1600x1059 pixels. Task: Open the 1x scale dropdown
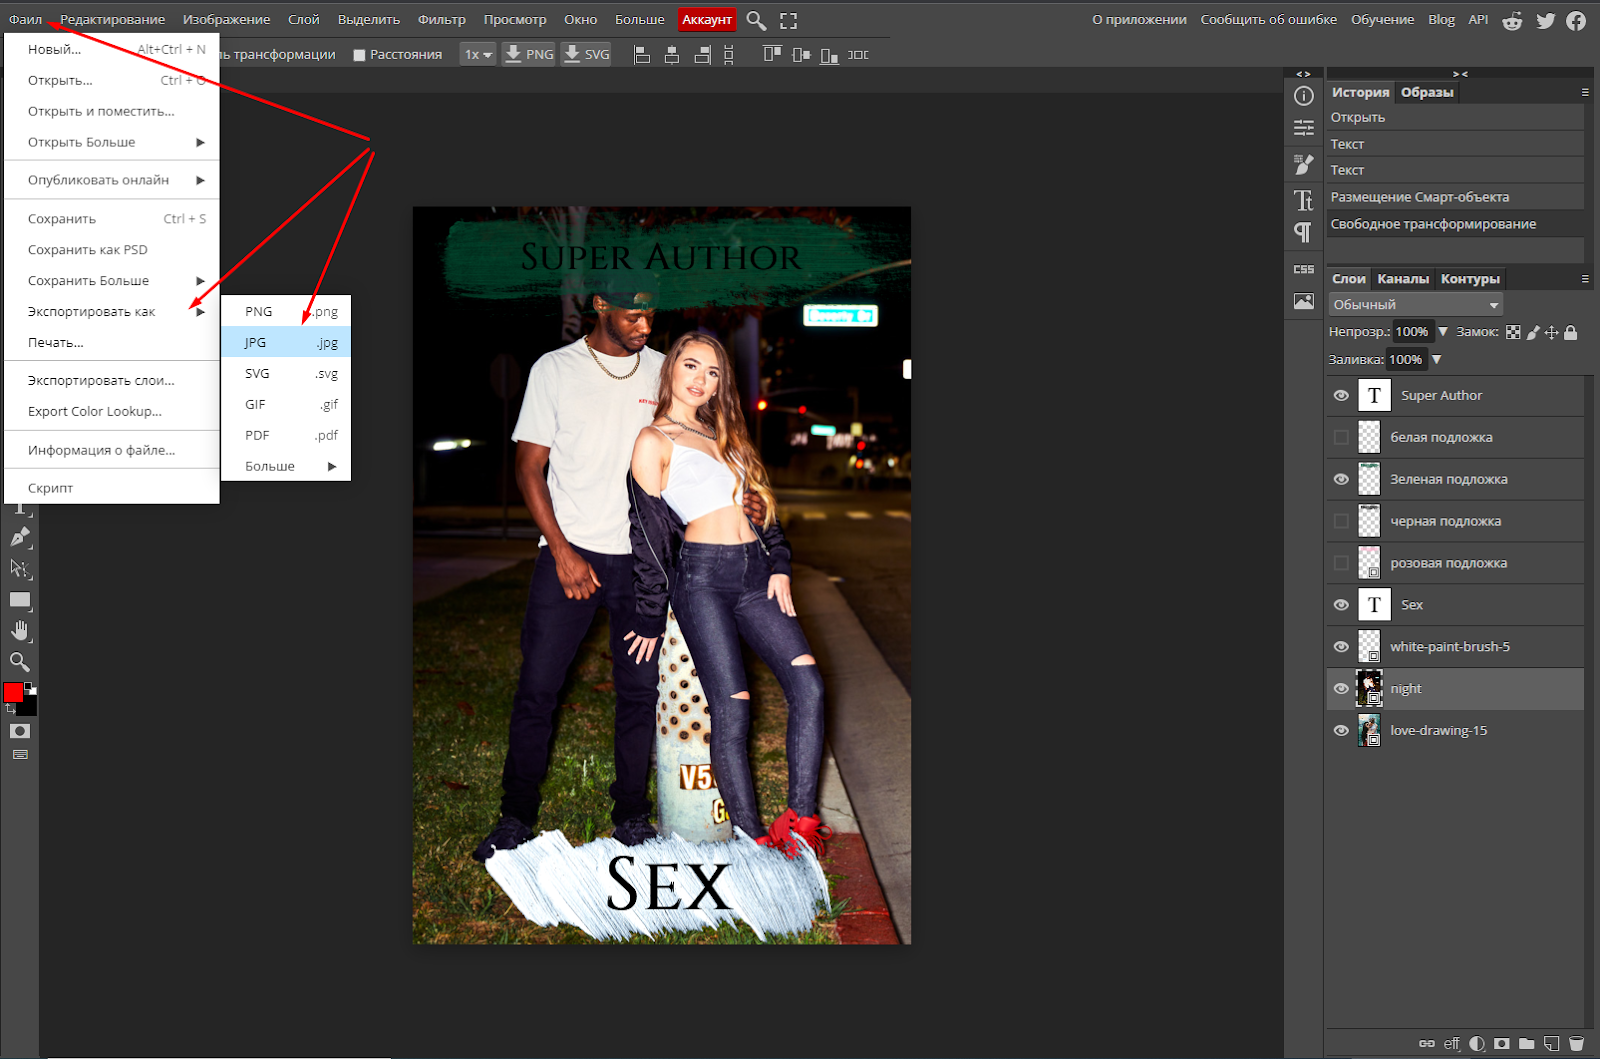[478, 54]
